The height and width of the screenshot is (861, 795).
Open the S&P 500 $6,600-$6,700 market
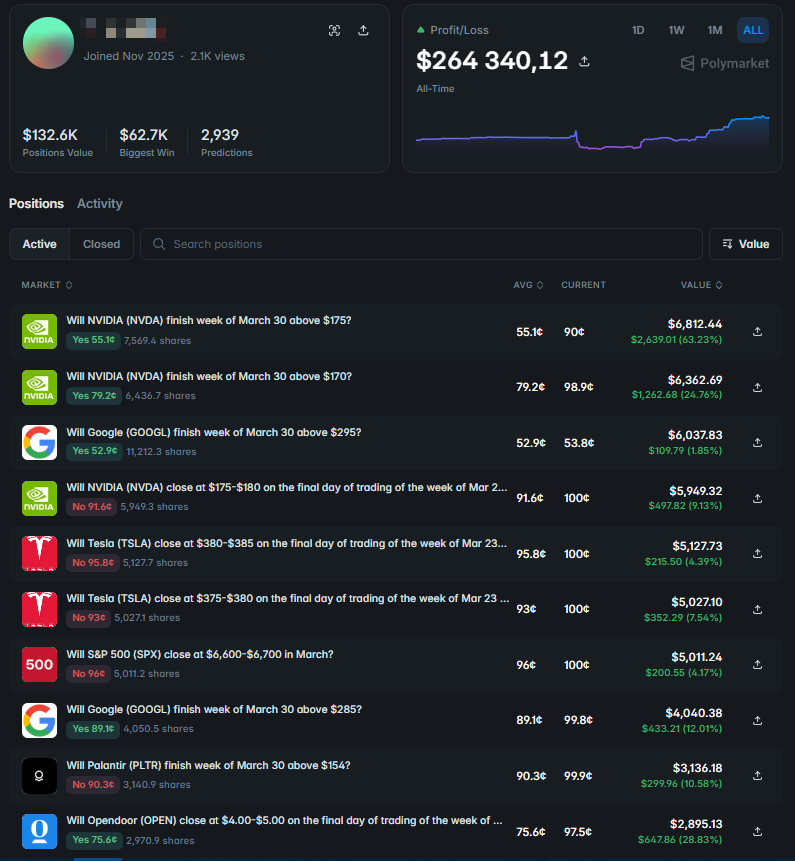[200, 655]
